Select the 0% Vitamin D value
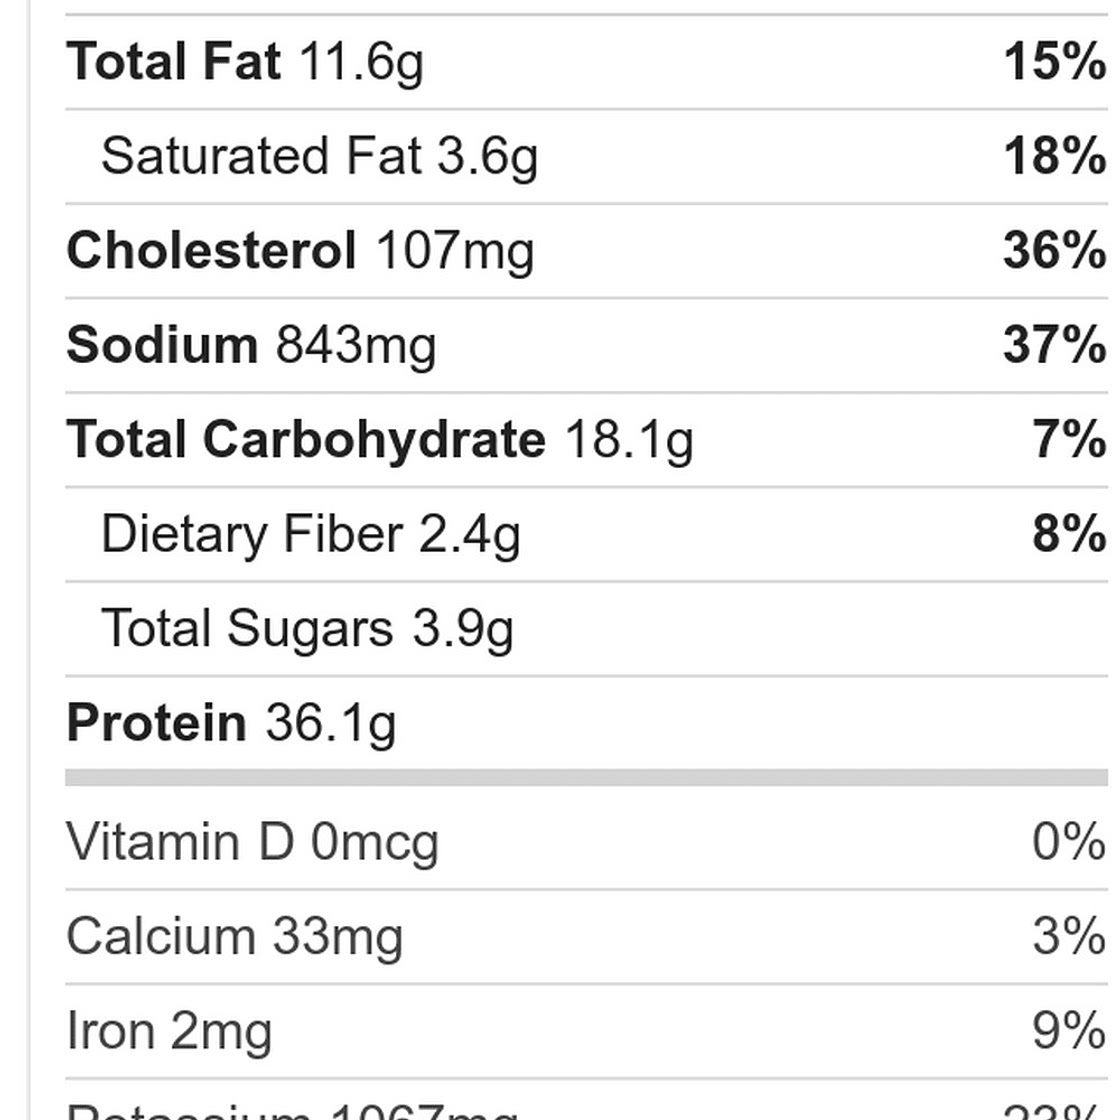 pyautogui.click(x=1069, y=841)
